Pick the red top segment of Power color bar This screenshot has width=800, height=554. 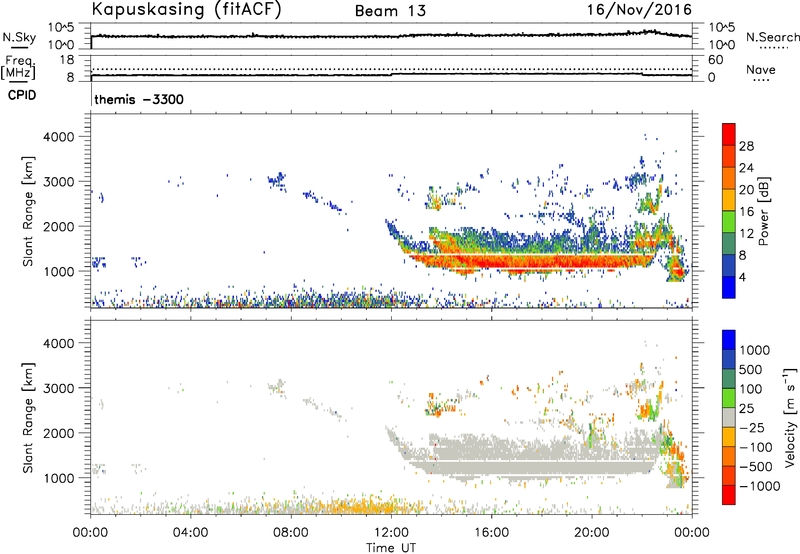[x=729, y=134]
